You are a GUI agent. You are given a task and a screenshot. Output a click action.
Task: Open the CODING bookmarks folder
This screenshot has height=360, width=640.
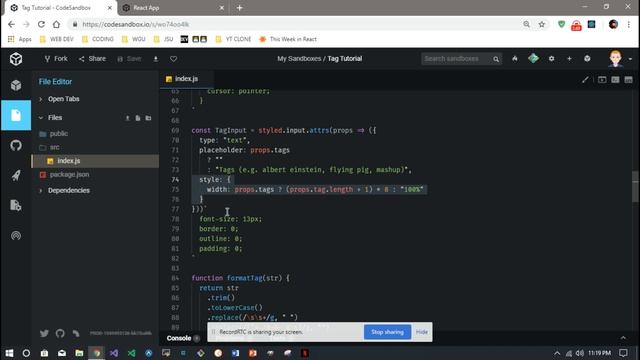(98, 39)
